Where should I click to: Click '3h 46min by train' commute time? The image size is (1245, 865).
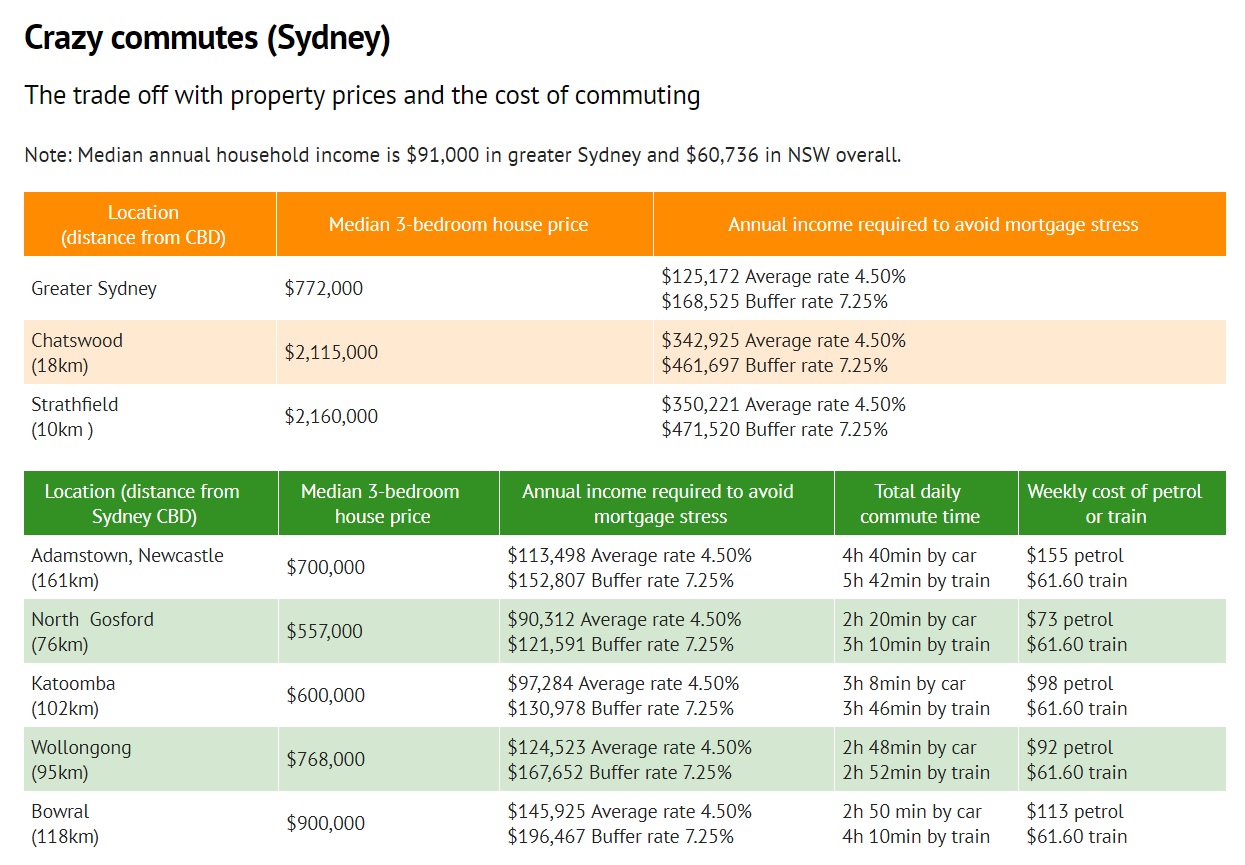click(x=916, y=708)
